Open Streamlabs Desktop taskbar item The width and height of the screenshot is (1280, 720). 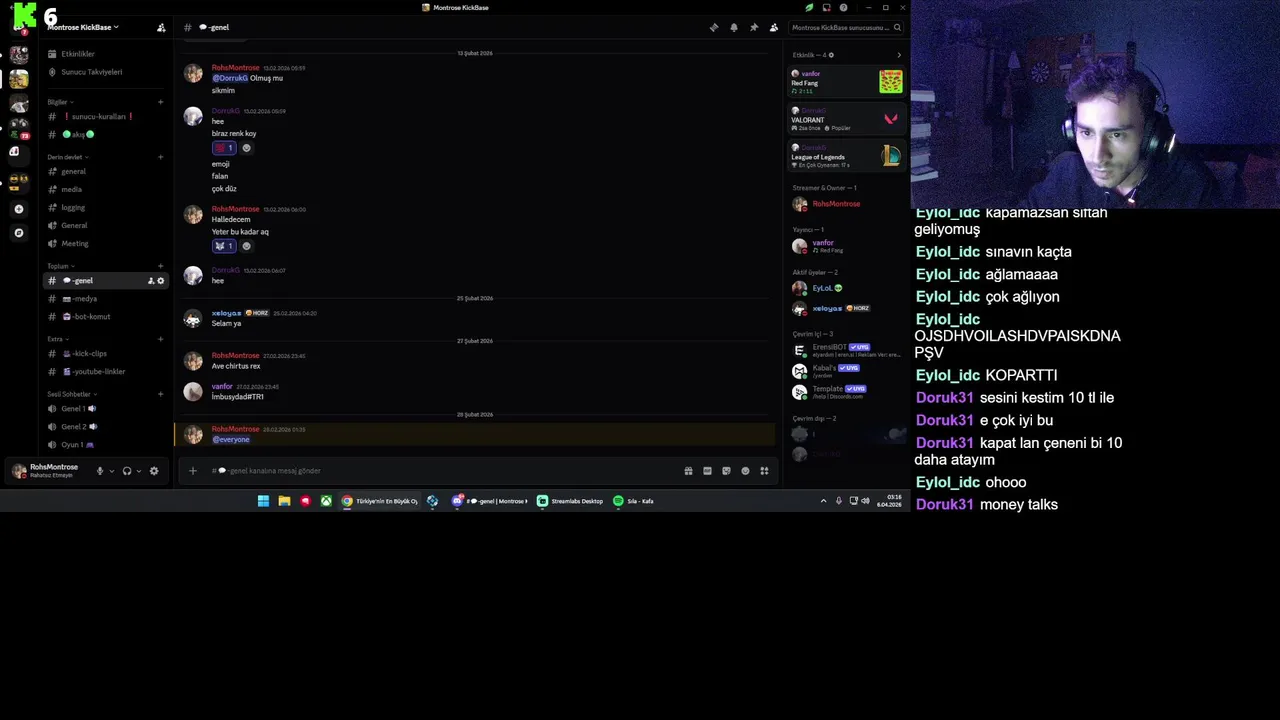pos(571,501)
